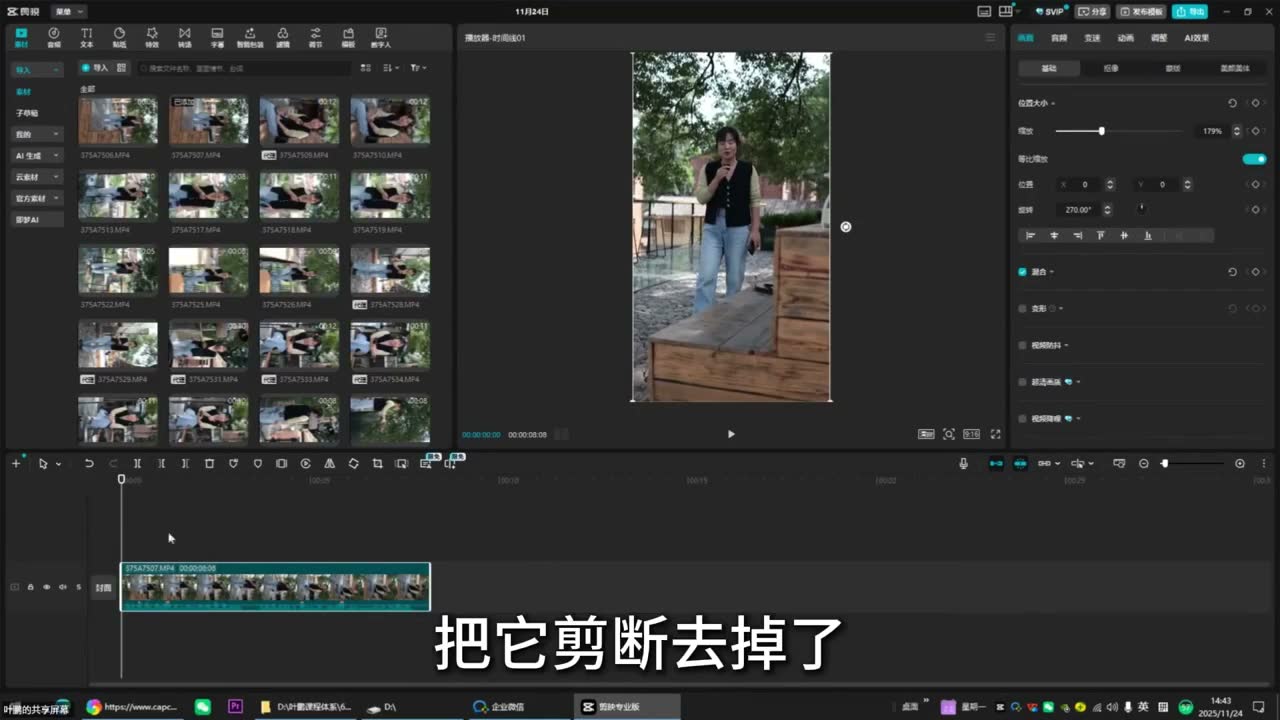Click the mirror flip icon in timeline toolbar
Screen dimensions: 1280x720
329,464
